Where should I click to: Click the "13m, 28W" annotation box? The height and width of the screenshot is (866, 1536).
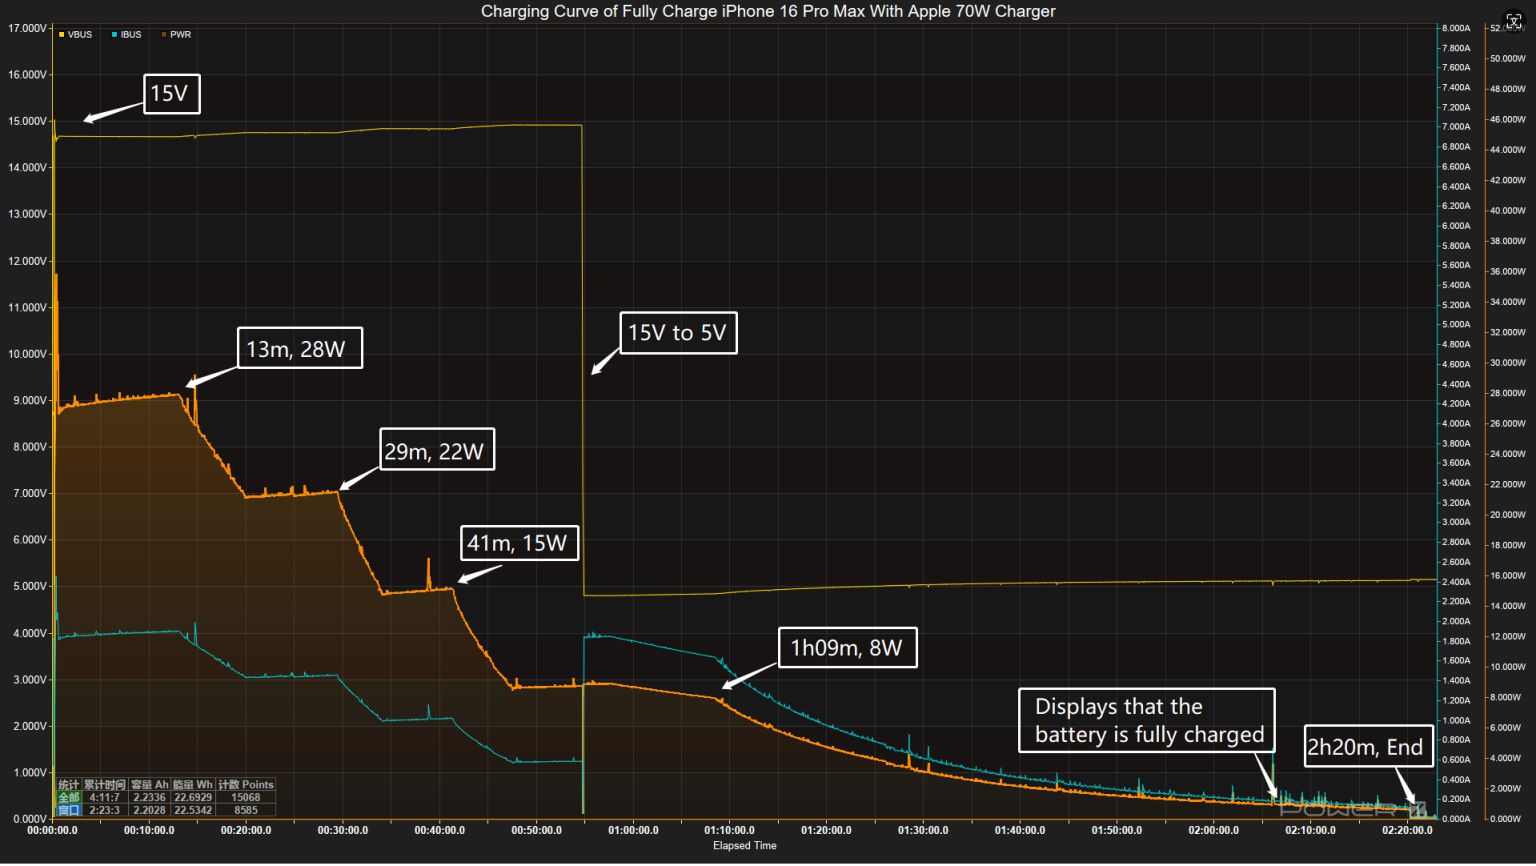[299, 349]
